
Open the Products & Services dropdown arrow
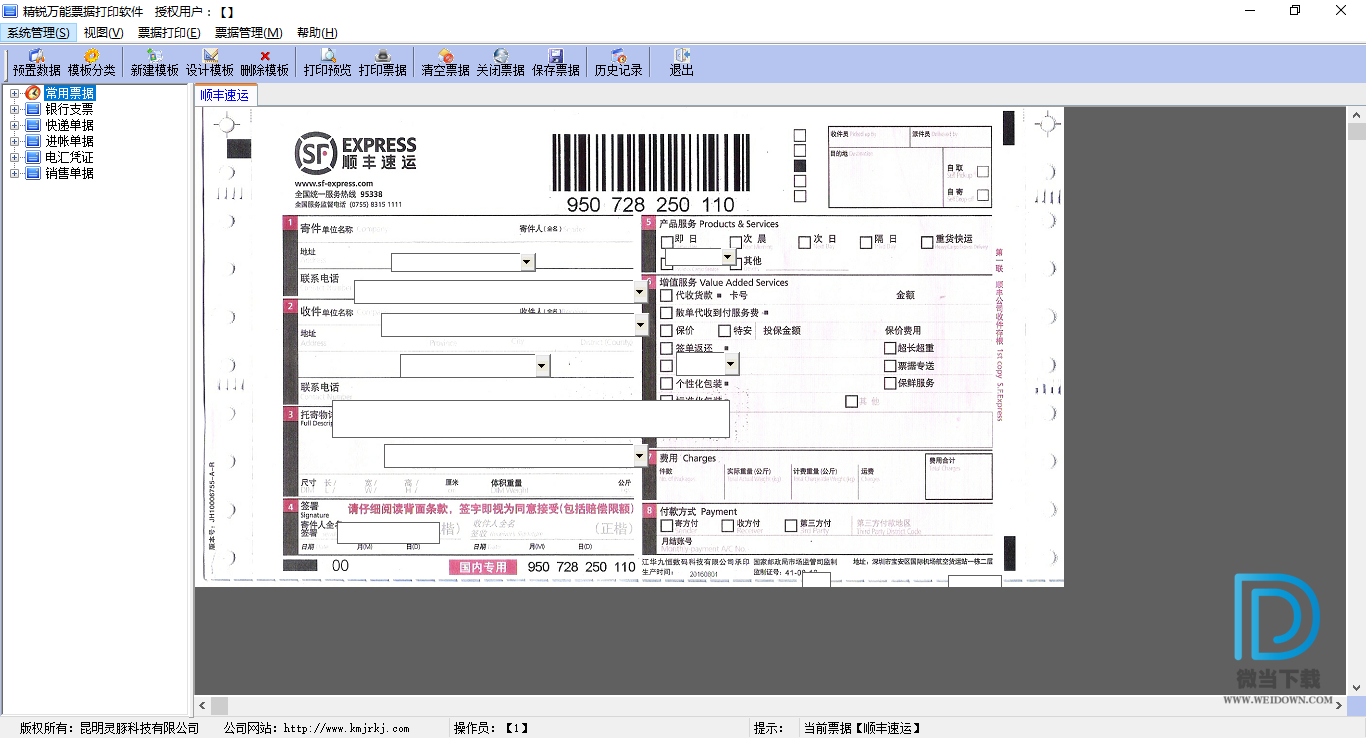(x=728, y=256)
